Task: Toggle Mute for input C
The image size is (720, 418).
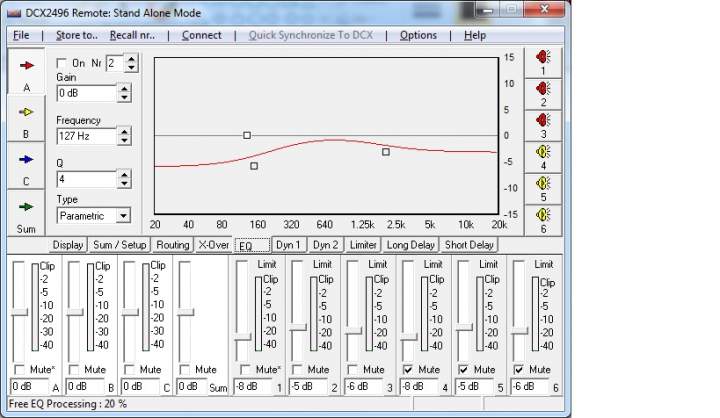Action: [x=129, y=369]
